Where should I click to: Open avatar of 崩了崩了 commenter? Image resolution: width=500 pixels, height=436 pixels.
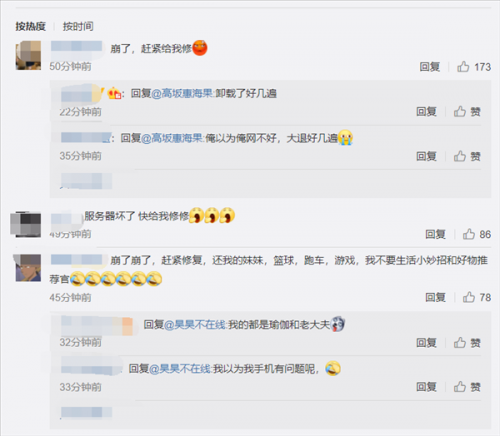[x=28, y=268]
